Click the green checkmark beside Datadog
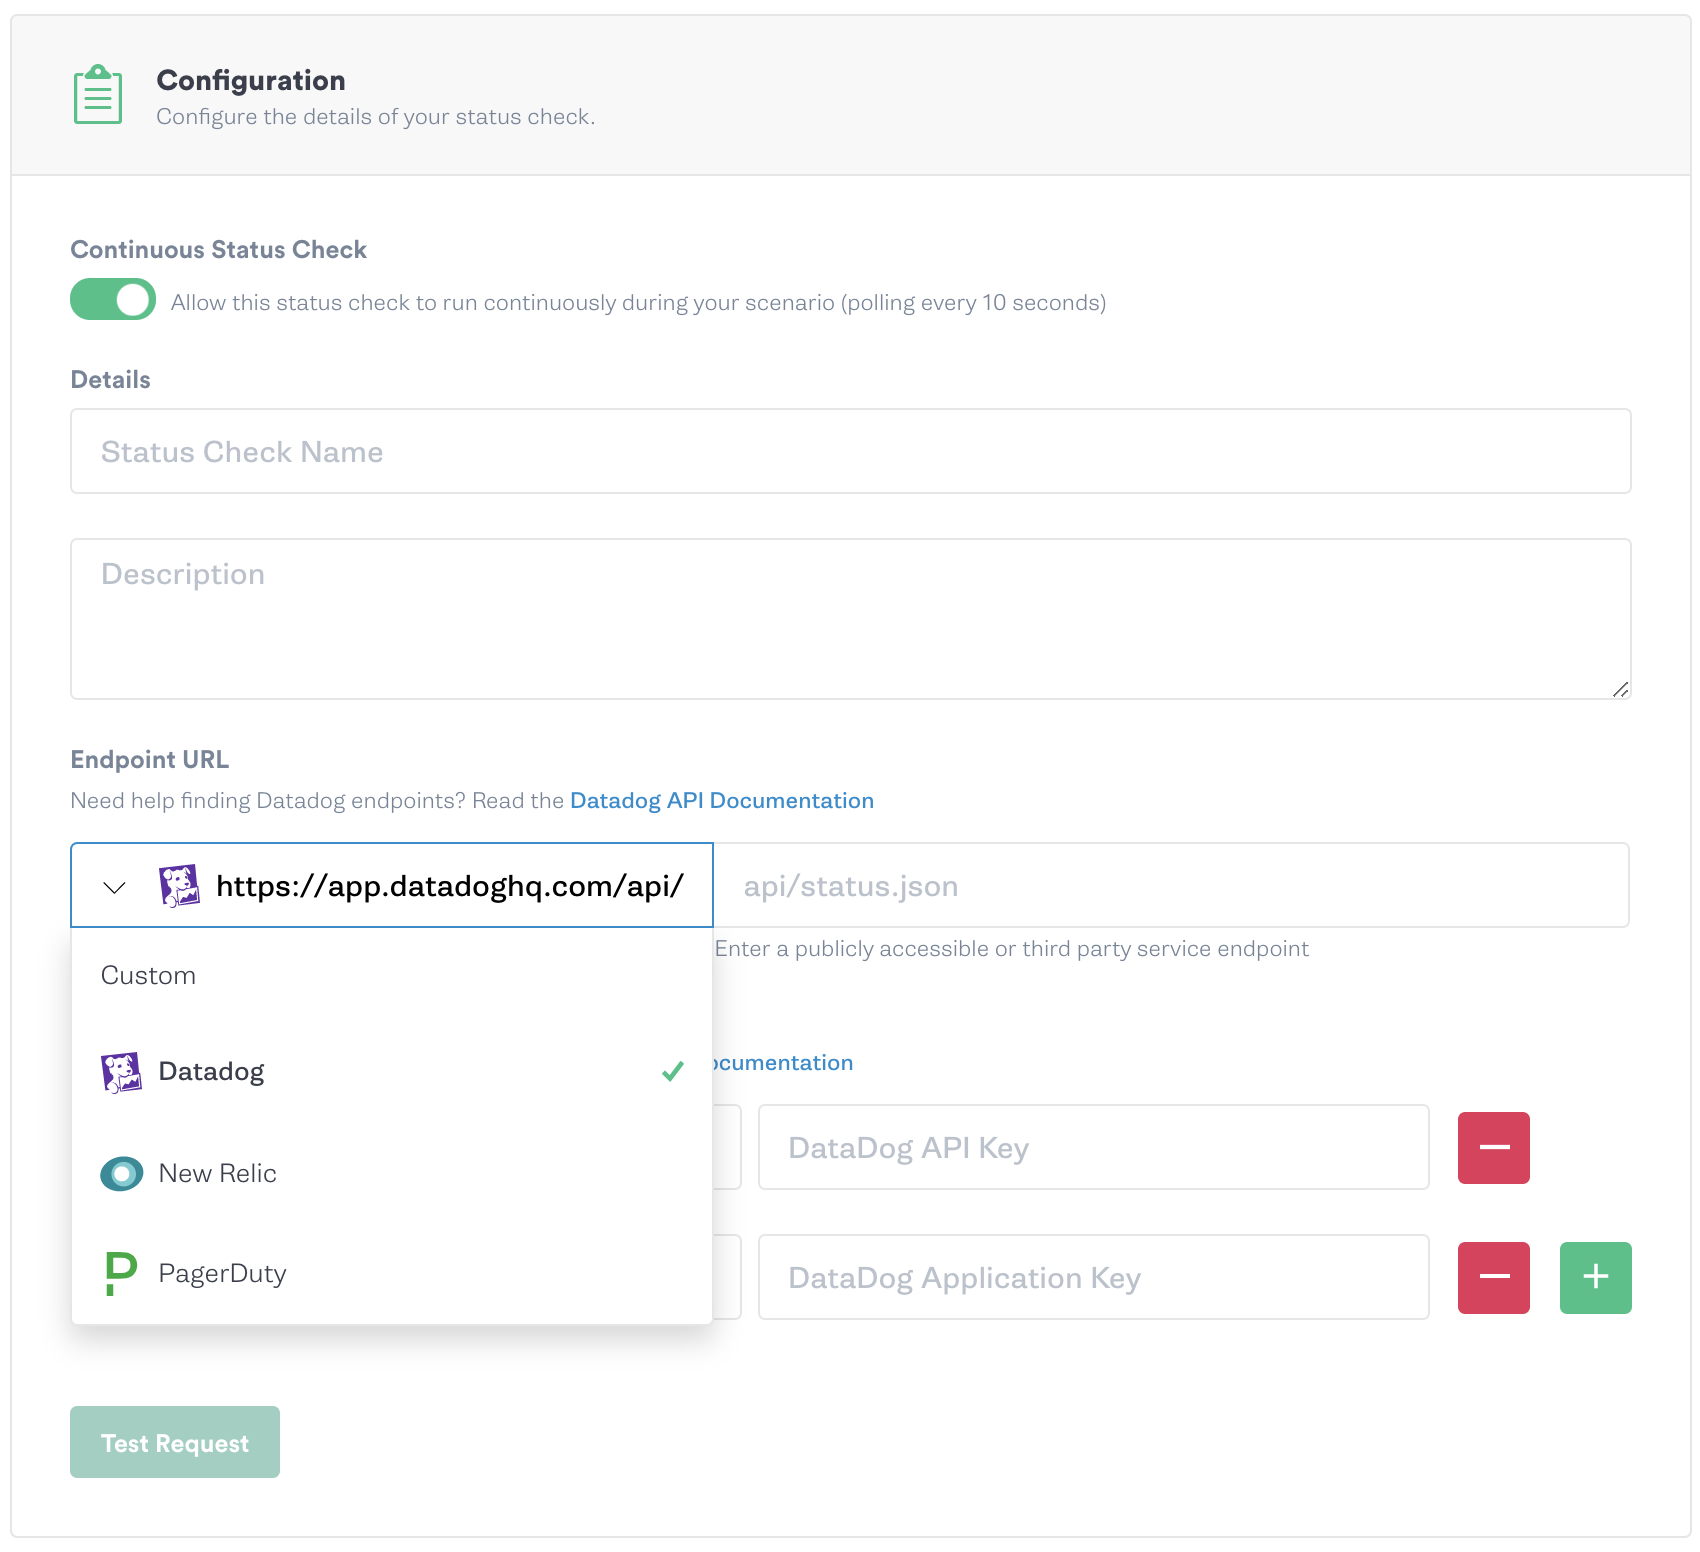 [672, 1071]
